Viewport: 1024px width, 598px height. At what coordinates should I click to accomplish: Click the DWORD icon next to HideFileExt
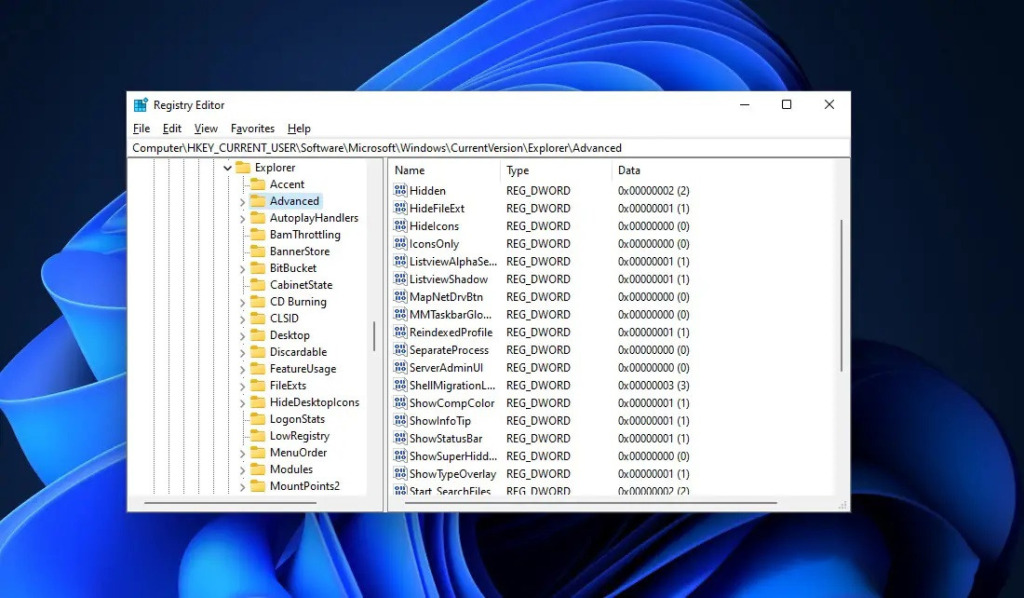pyautogui.click(x=400, y=209)
